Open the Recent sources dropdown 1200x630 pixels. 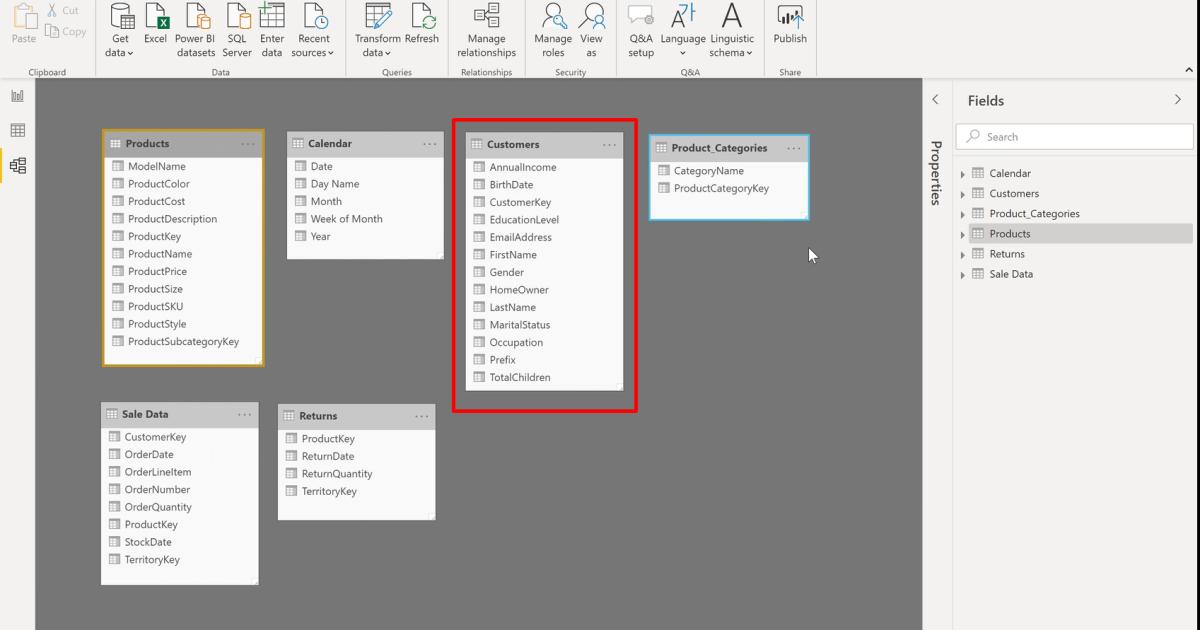pos(313,30)
